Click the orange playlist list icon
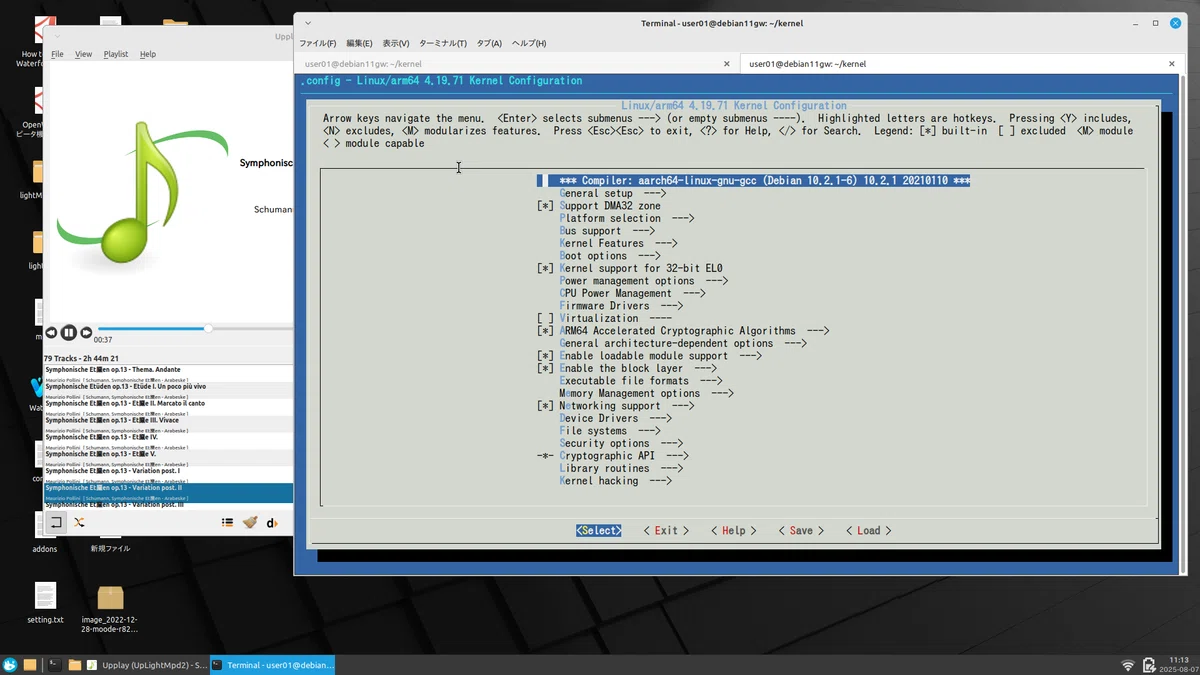Viewport: 1200px width, 675px height. [x=227, y=522]
